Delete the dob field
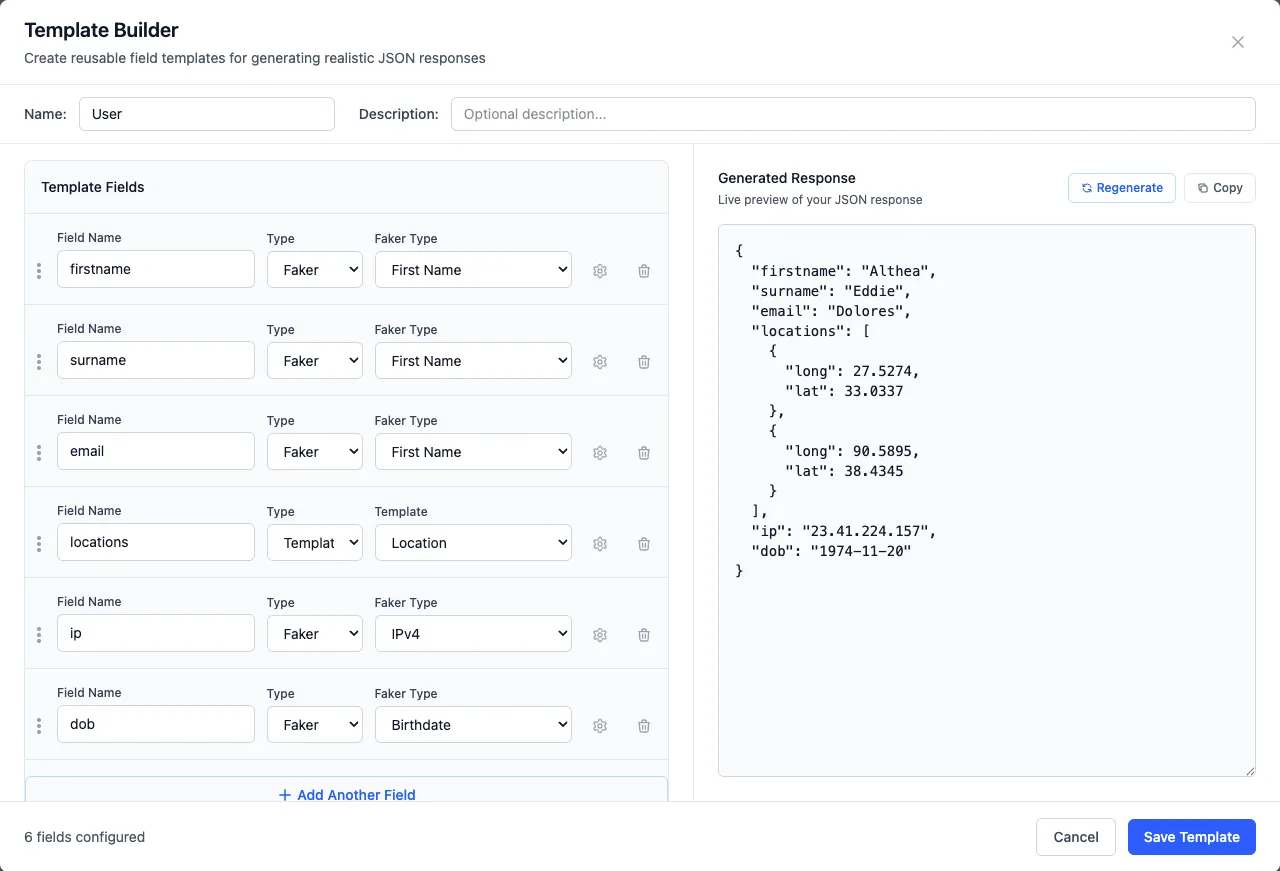The width and height of the screenshot is (1280, 871). pyautogui.click(x=644, y=725)
